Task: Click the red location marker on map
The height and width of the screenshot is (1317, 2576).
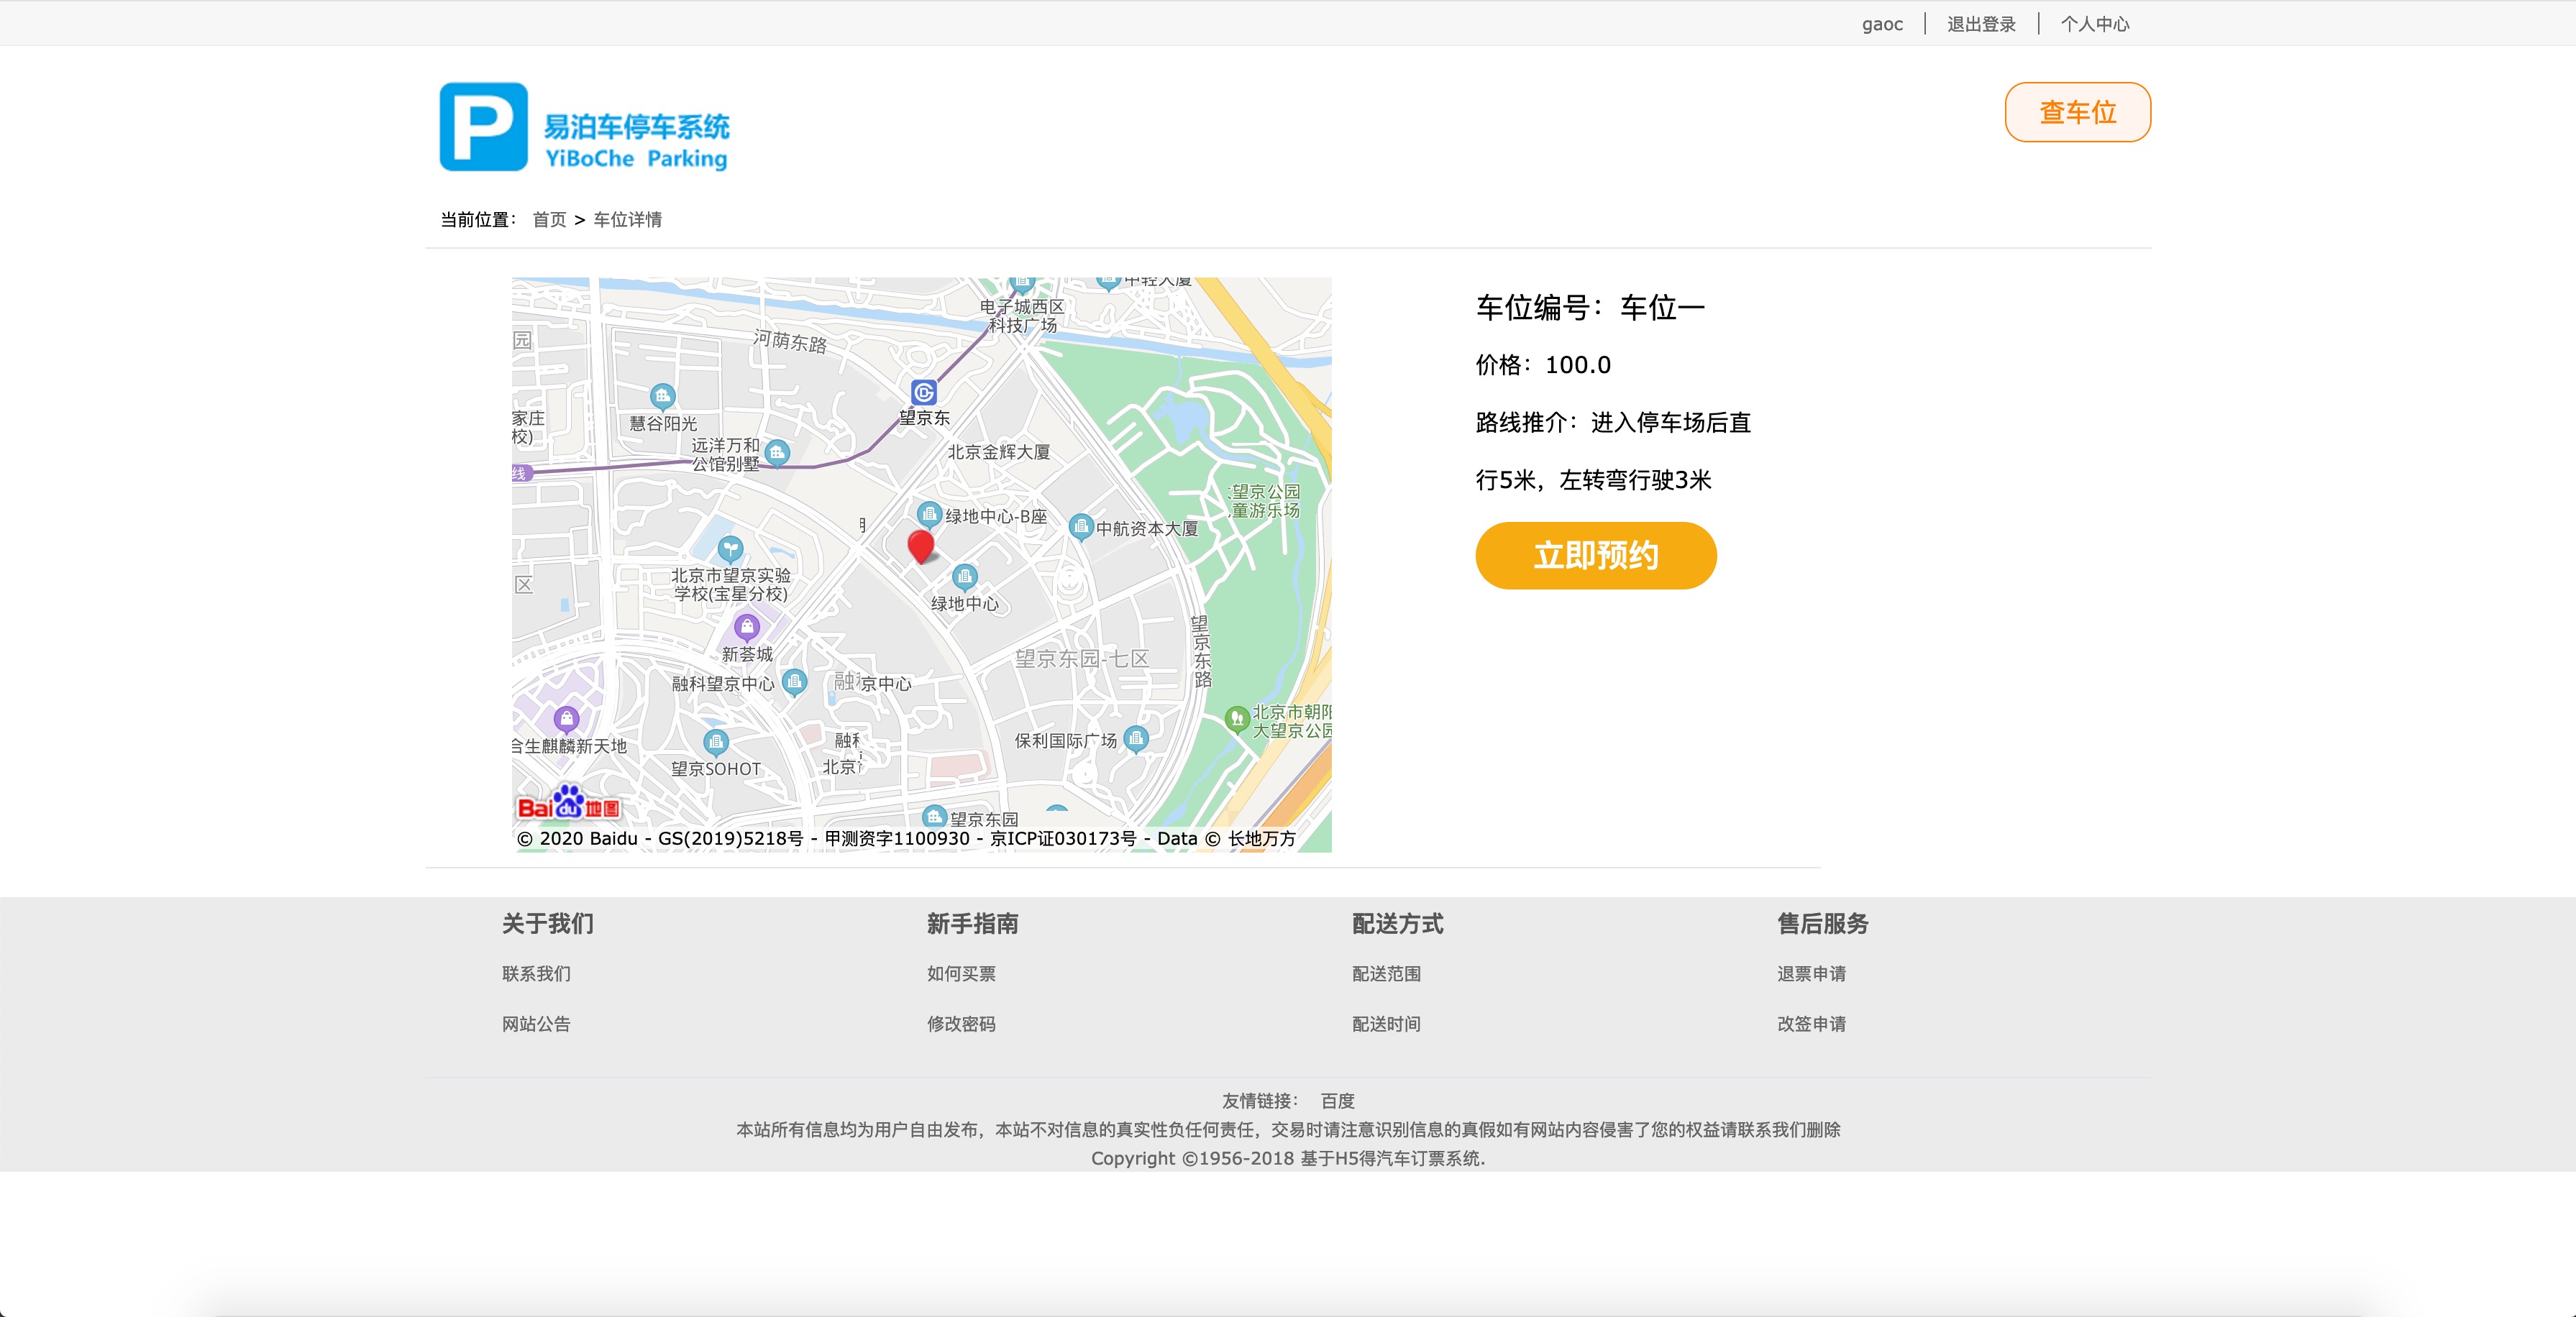Action: pyautogui.click(x=921, y=546)
